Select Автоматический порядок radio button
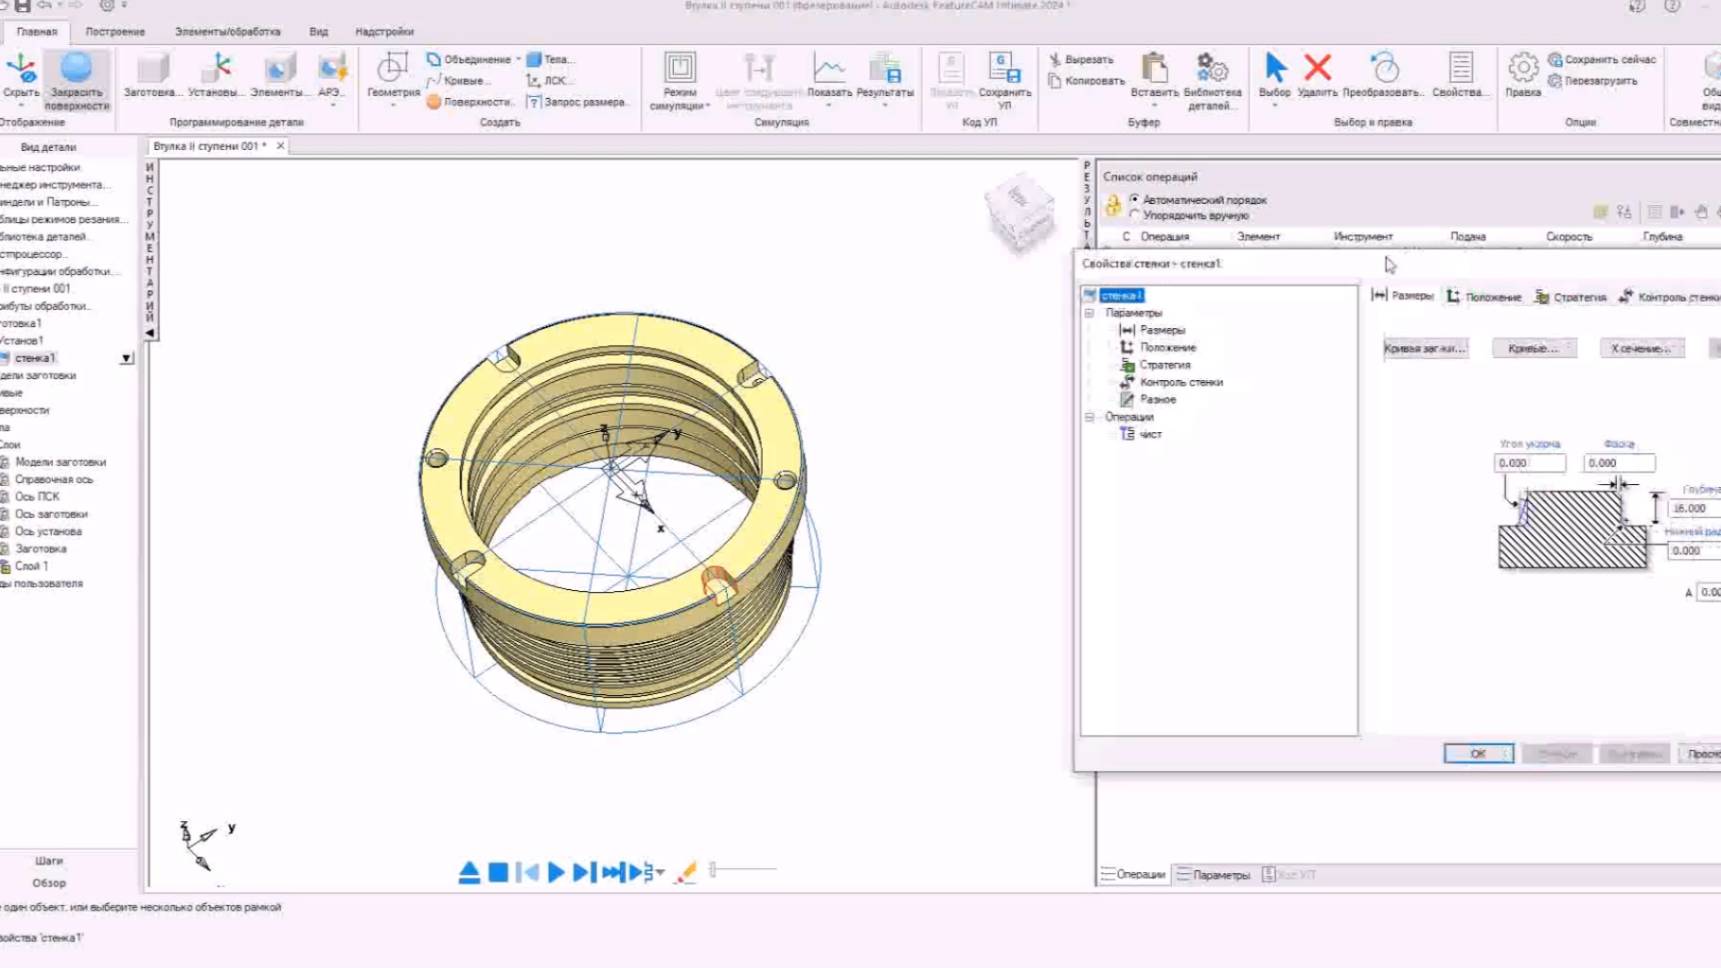 click(x=1134, y=200)
